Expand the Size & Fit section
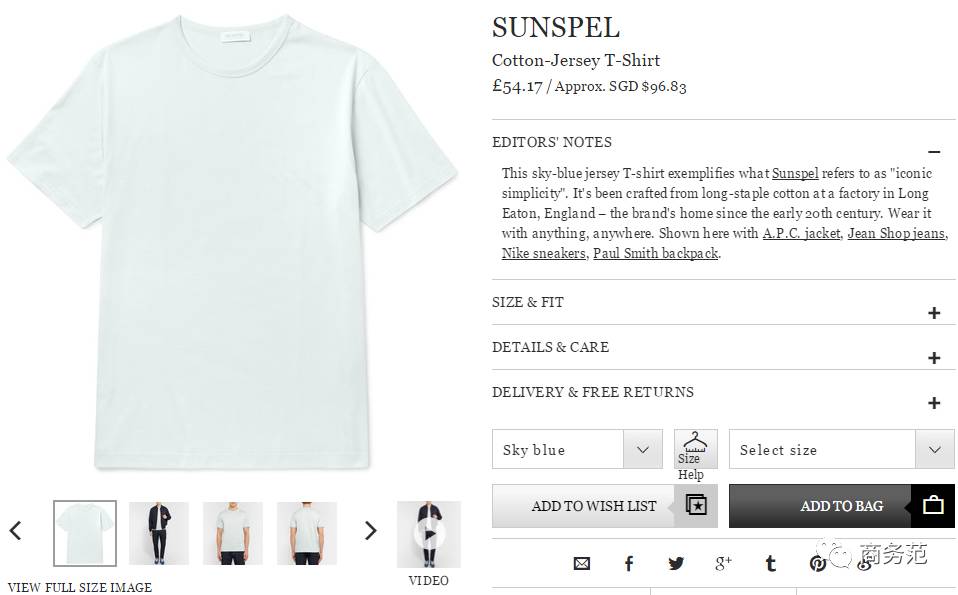The image size is (958, 595). (934, 313)
